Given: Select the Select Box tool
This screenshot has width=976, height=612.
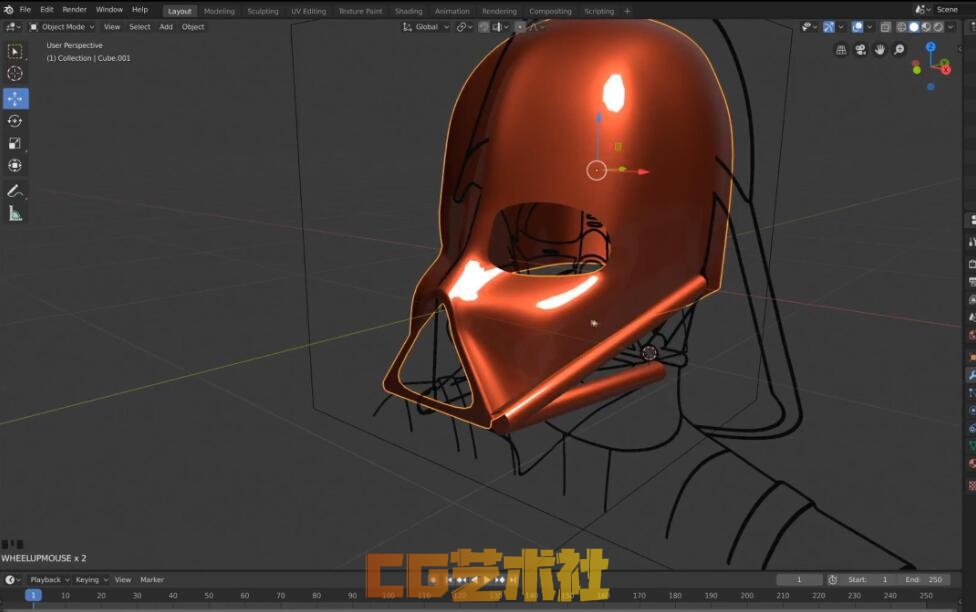Looking at the screenshot, I should coord(15,51).
